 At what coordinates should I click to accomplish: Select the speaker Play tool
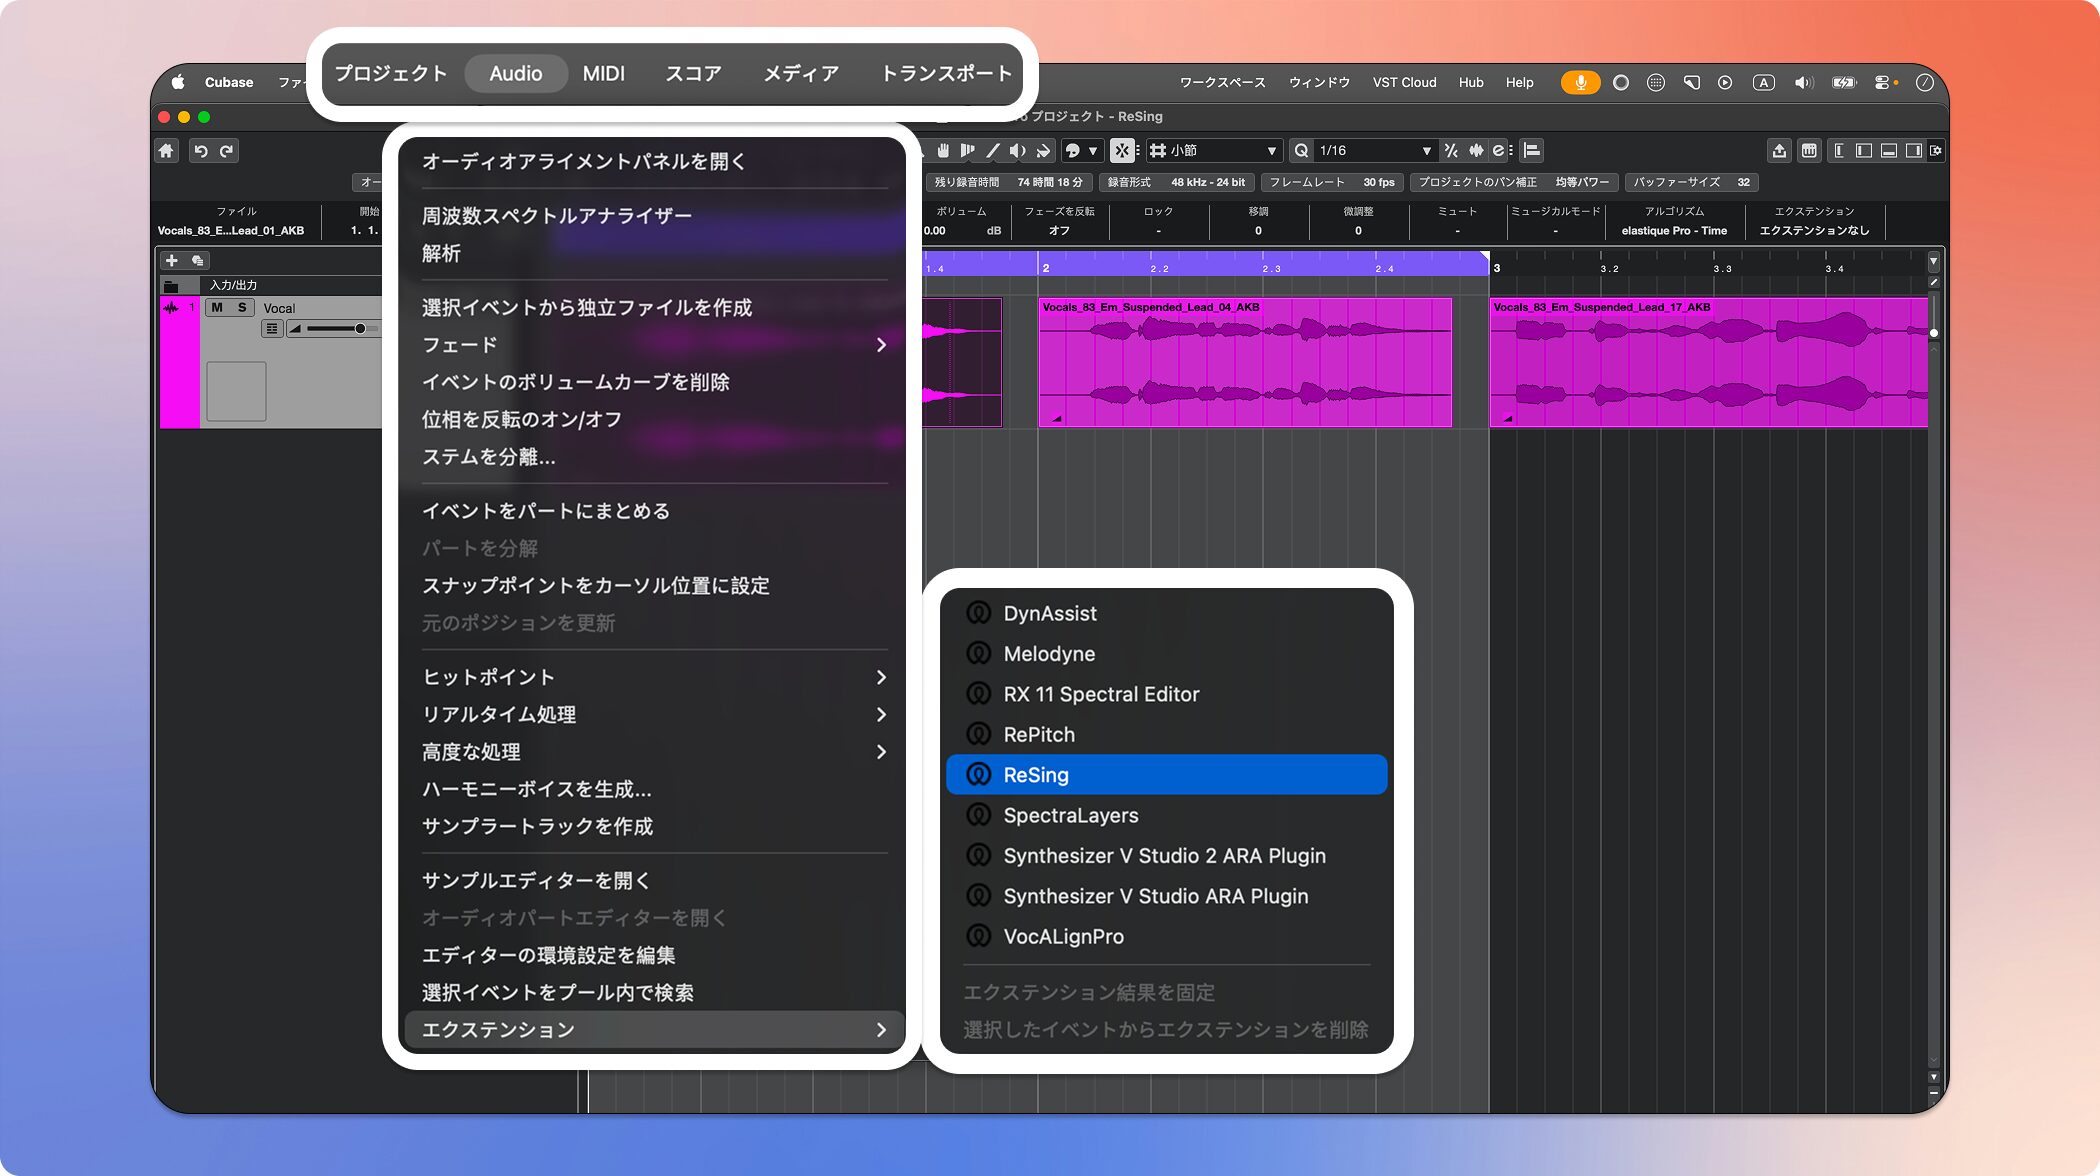[x=1017, y=151]
